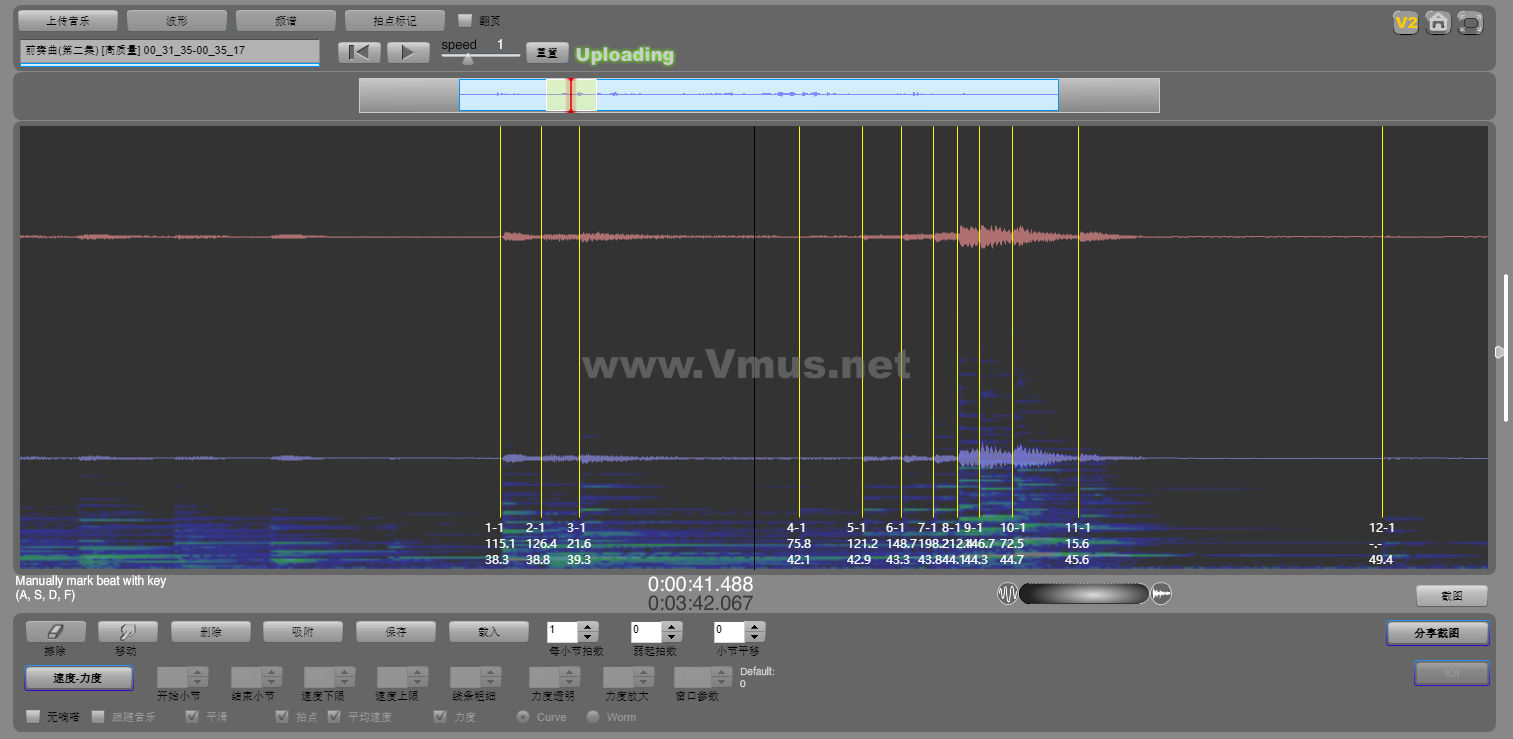Switch to the 频谱 spectrum view

point(285,20)
